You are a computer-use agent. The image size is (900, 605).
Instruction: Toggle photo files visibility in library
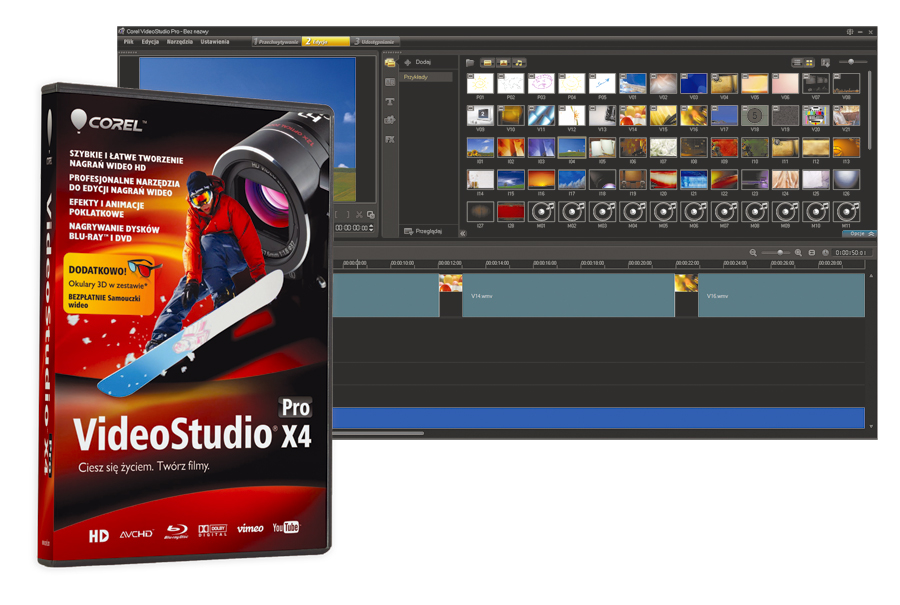[503, 63]
